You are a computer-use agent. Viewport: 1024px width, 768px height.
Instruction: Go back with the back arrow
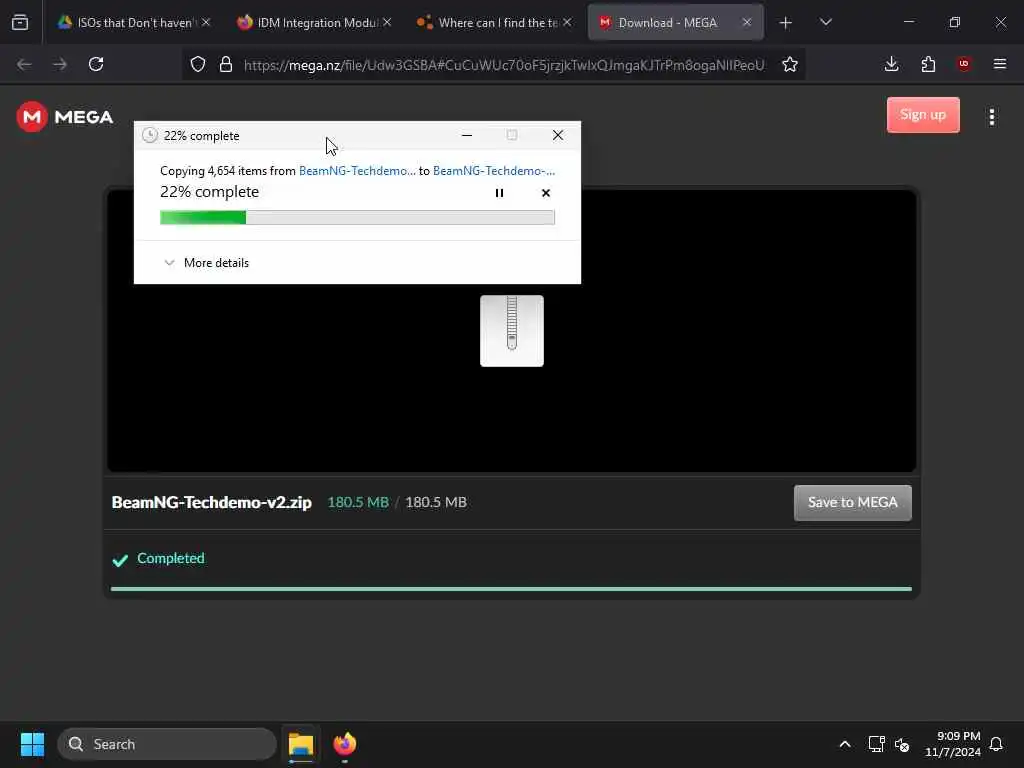(x=24, y=64)
